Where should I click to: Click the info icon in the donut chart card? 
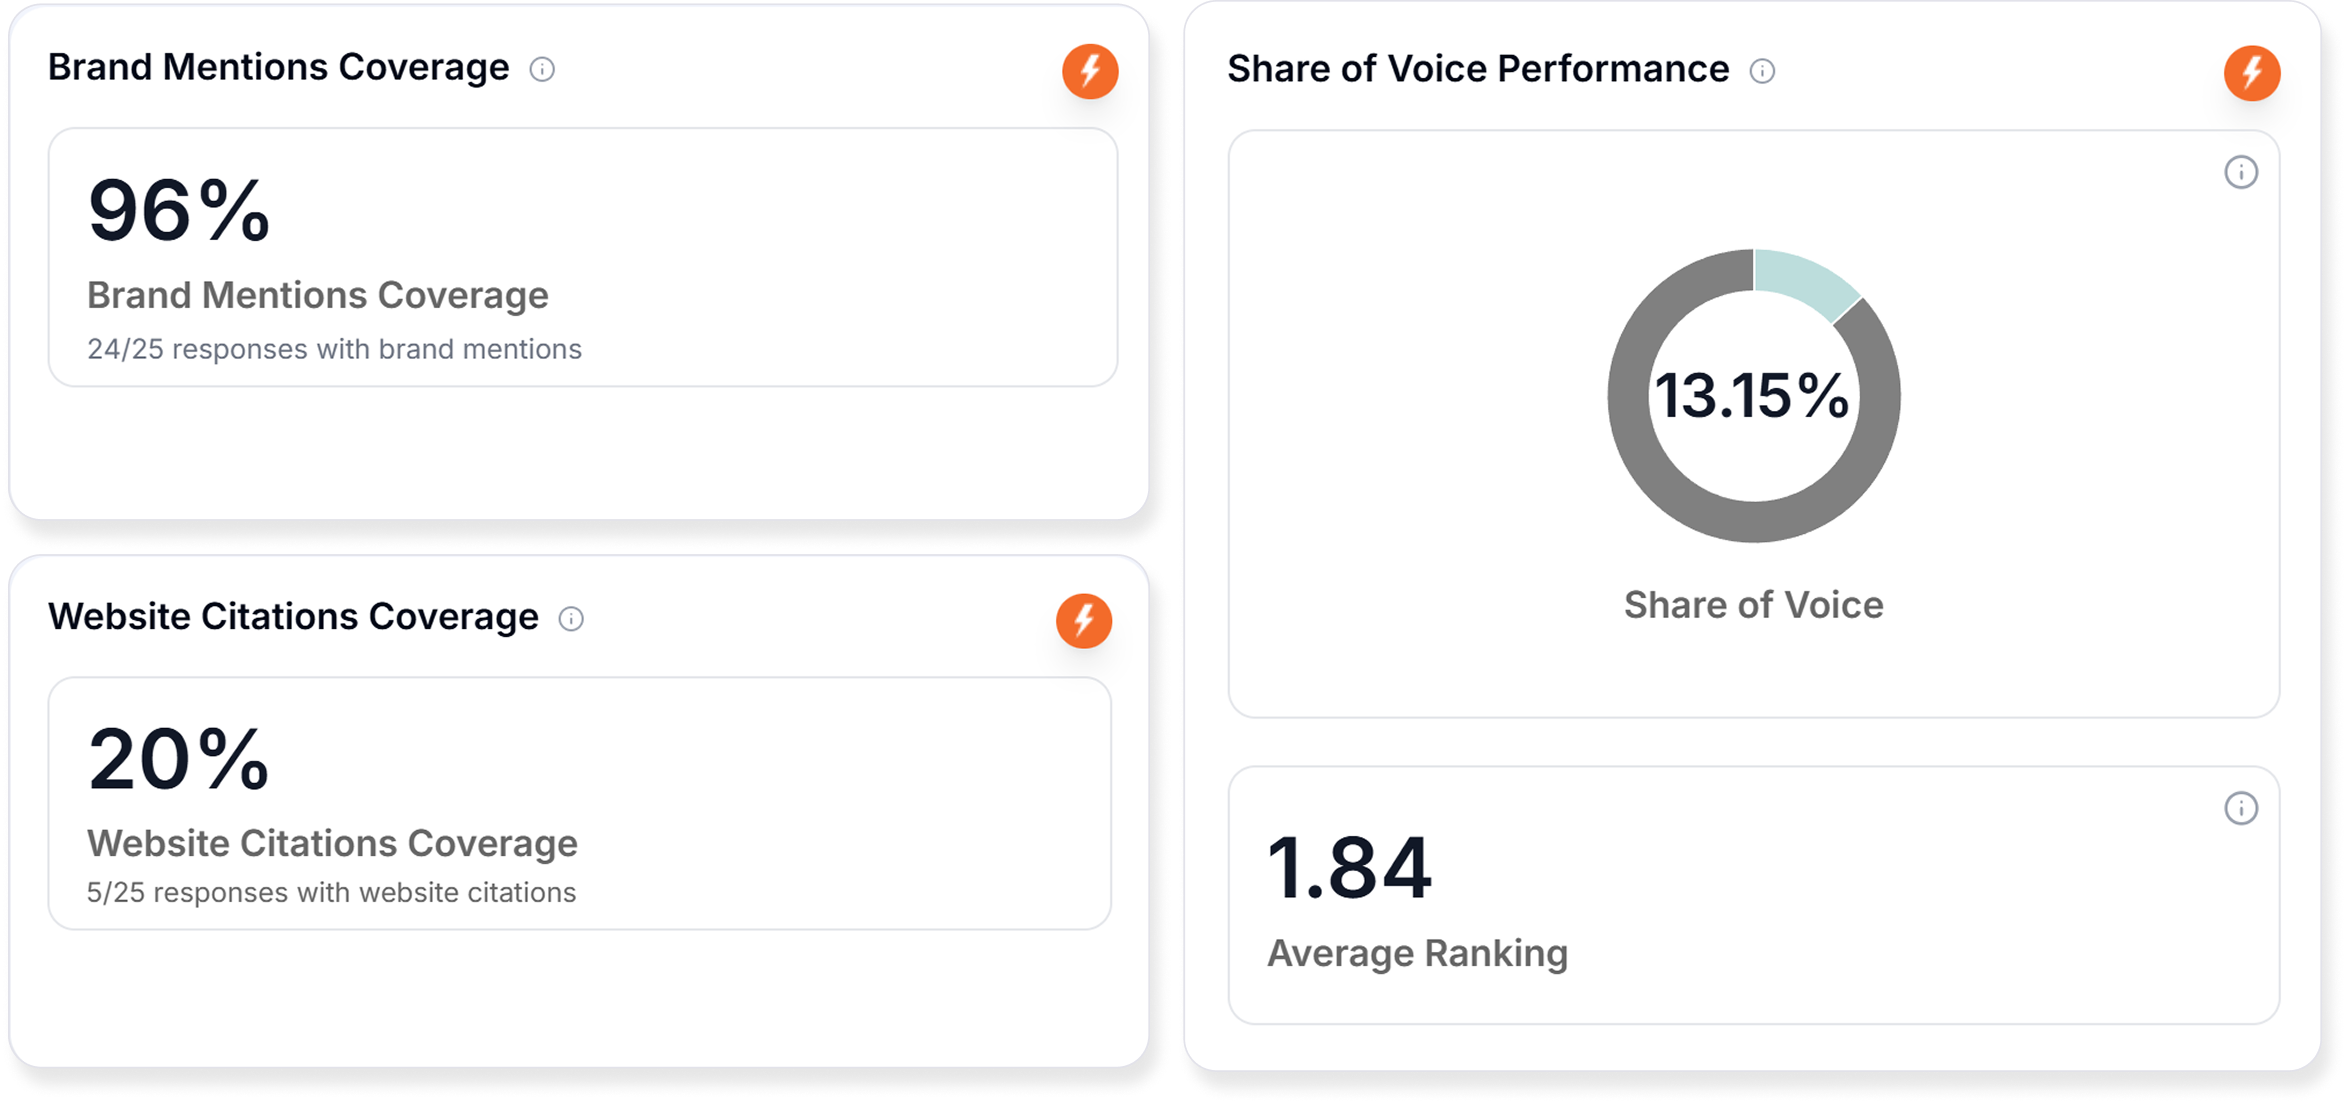[2241, 172]
